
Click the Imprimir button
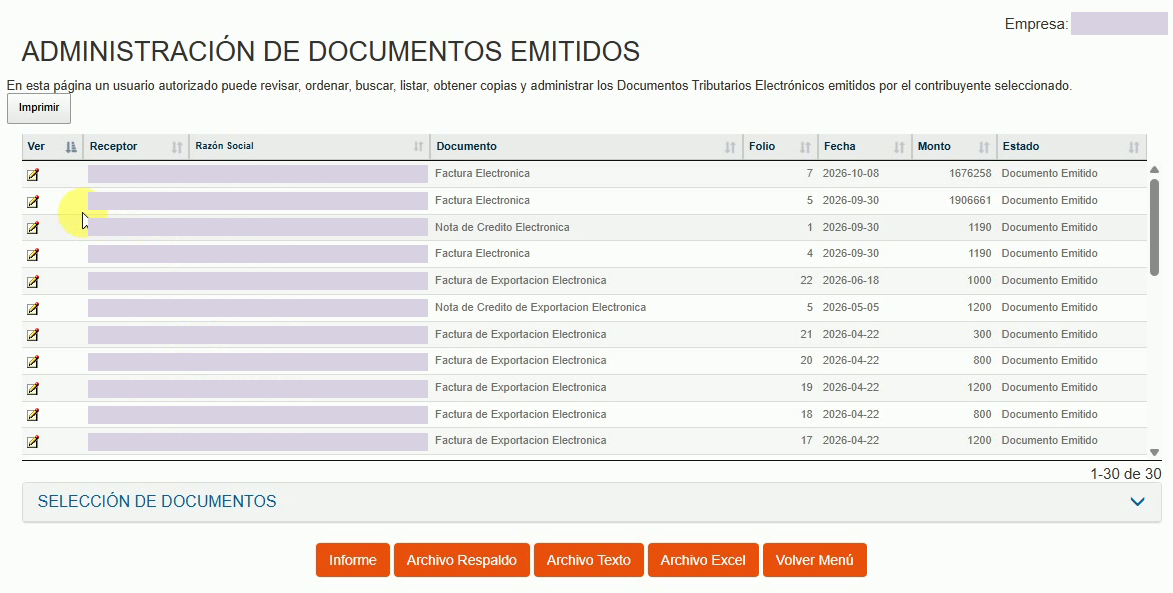[x=39, y=108]
